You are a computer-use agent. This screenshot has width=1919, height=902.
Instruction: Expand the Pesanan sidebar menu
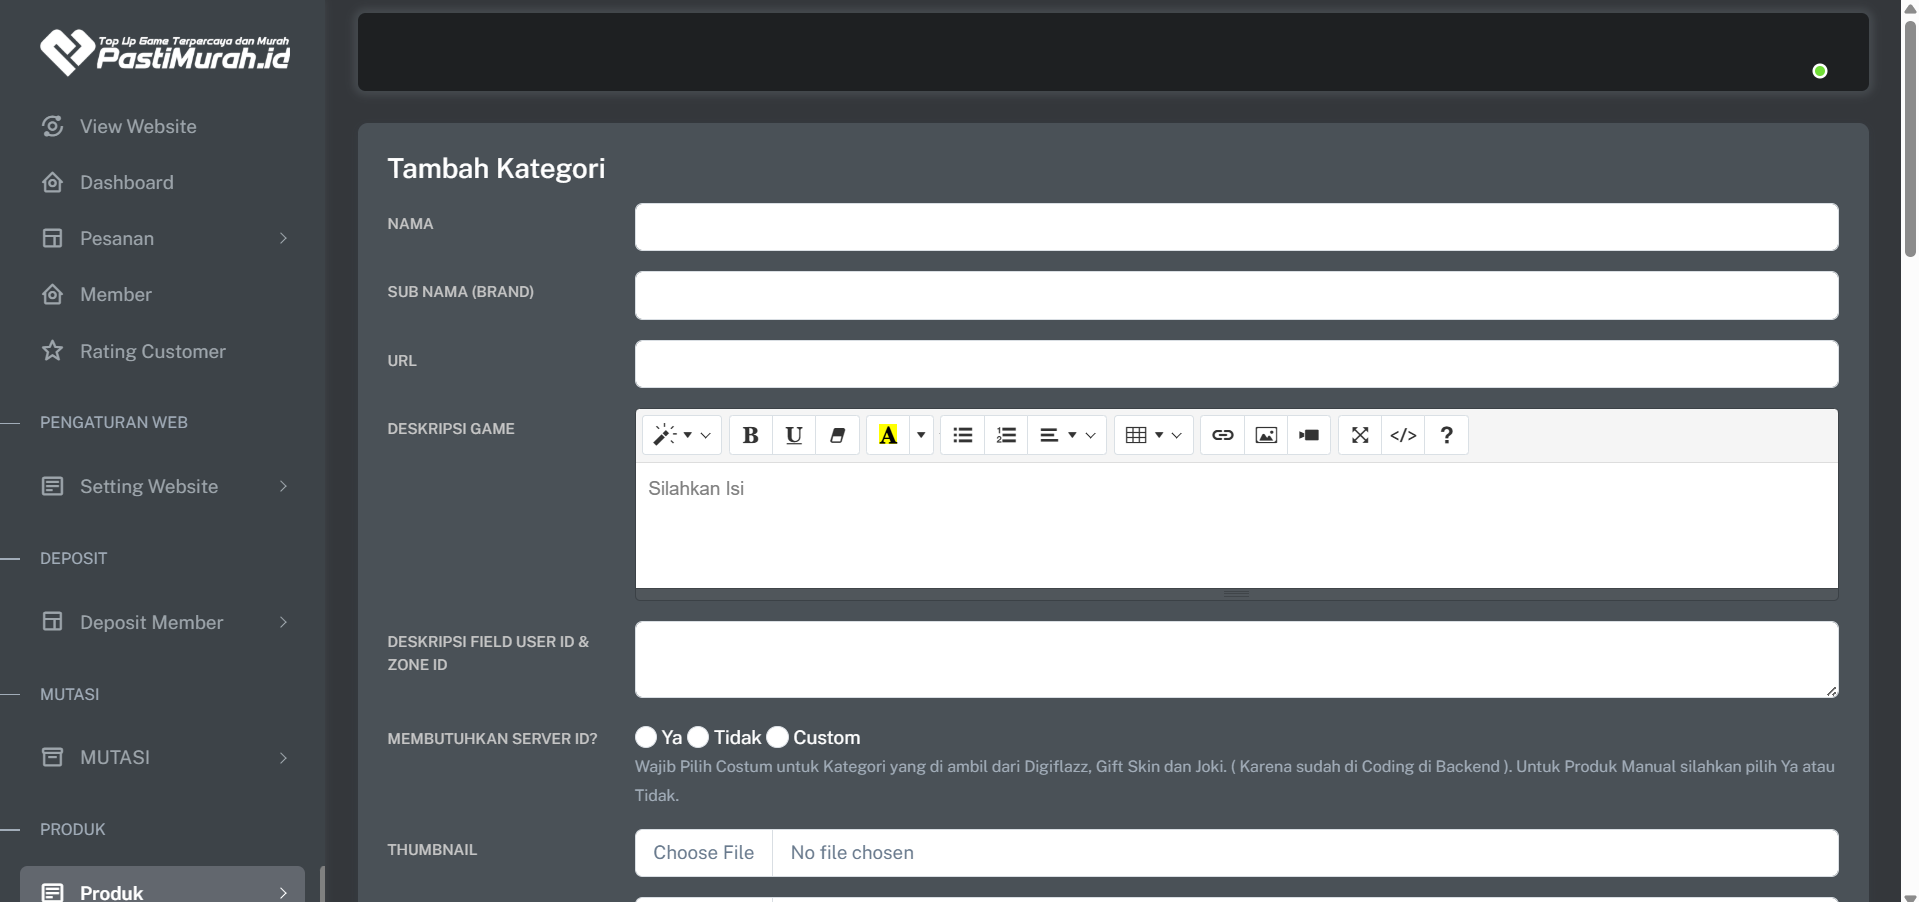[x=163, y=239]
